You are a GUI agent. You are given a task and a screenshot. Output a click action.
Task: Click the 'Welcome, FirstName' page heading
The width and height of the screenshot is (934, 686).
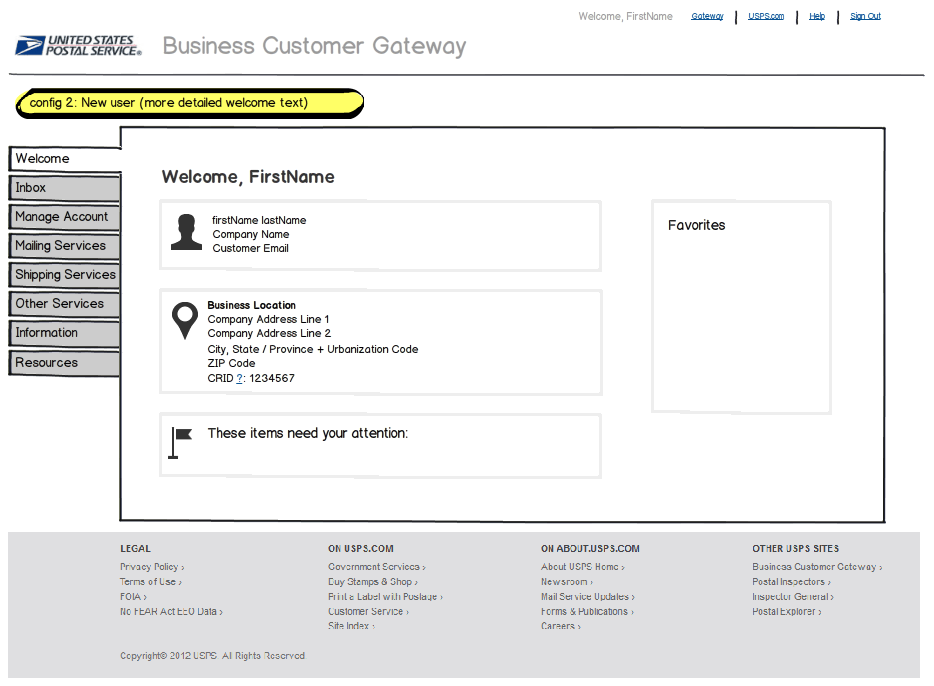pos(248,177)
